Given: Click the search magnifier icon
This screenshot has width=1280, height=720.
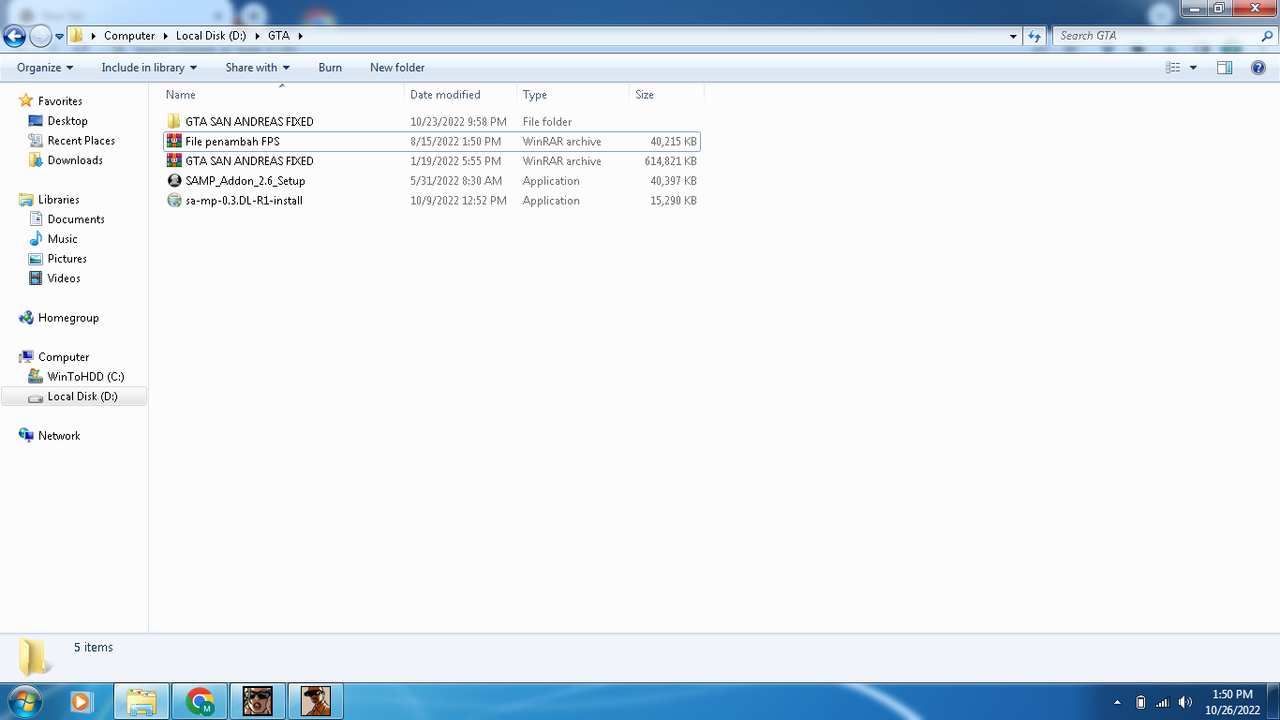Looking at the screenshot, I should click(x=1267, y=36).
